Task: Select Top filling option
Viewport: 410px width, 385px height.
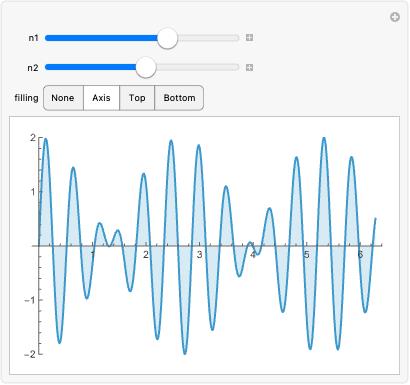Action: click(137, 98)
